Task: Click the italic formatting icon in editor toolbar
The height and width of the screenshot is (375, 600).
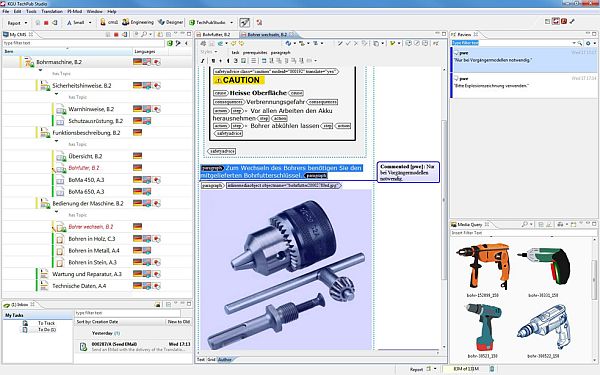Action: (x=202, y=60)
